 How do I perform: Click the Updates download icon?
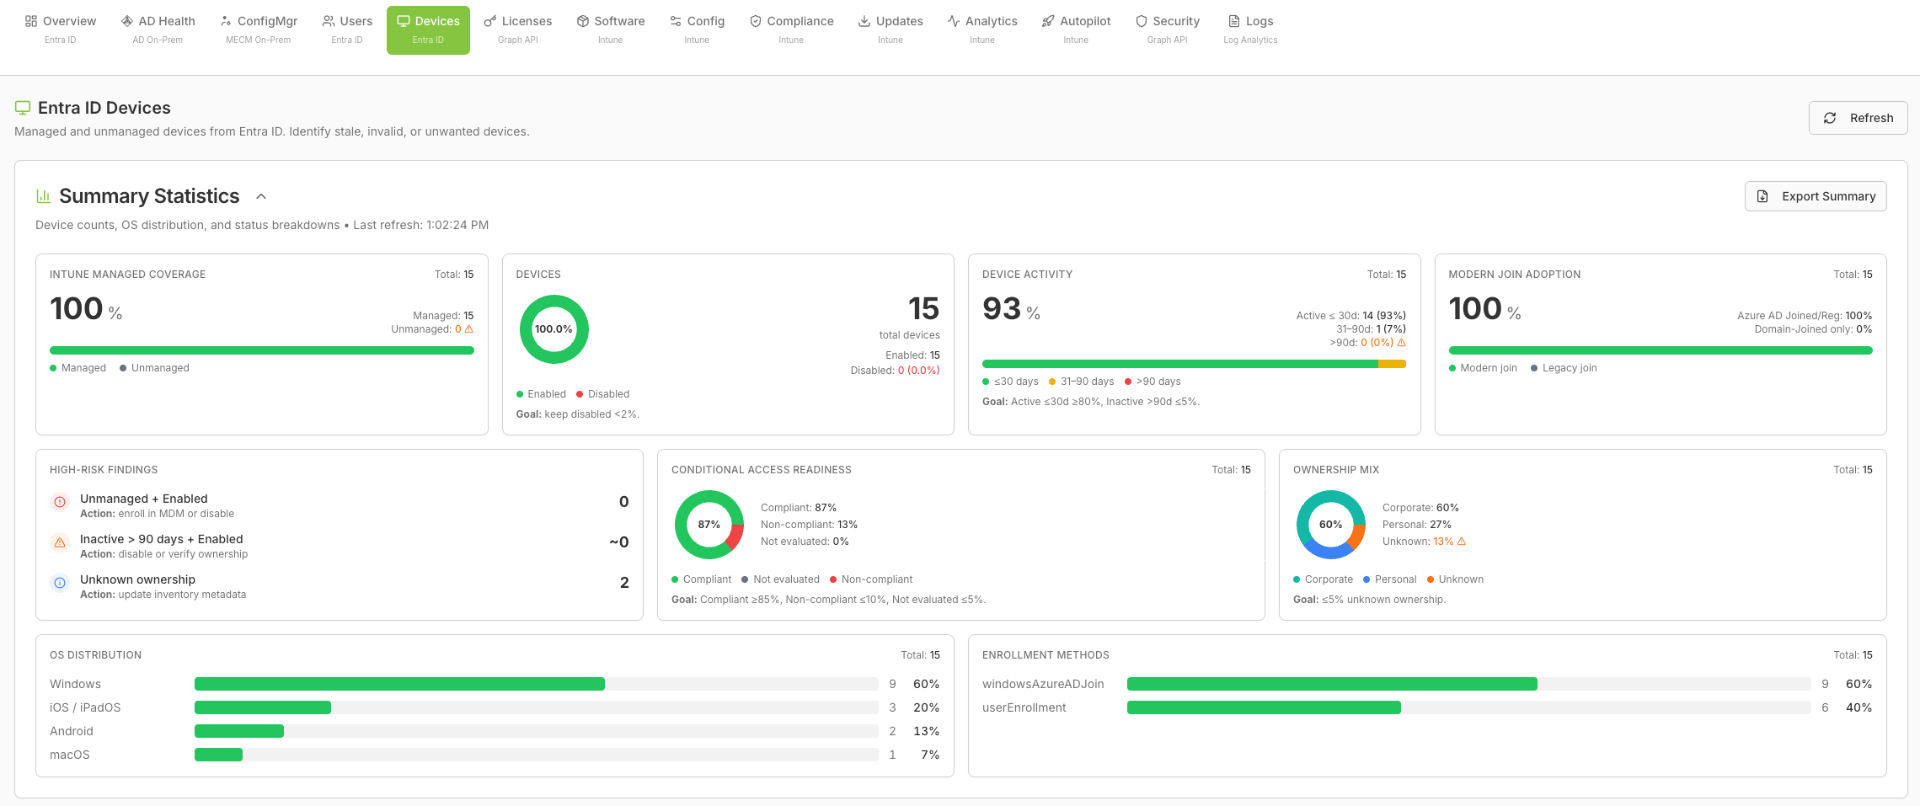tap(864, 21)
